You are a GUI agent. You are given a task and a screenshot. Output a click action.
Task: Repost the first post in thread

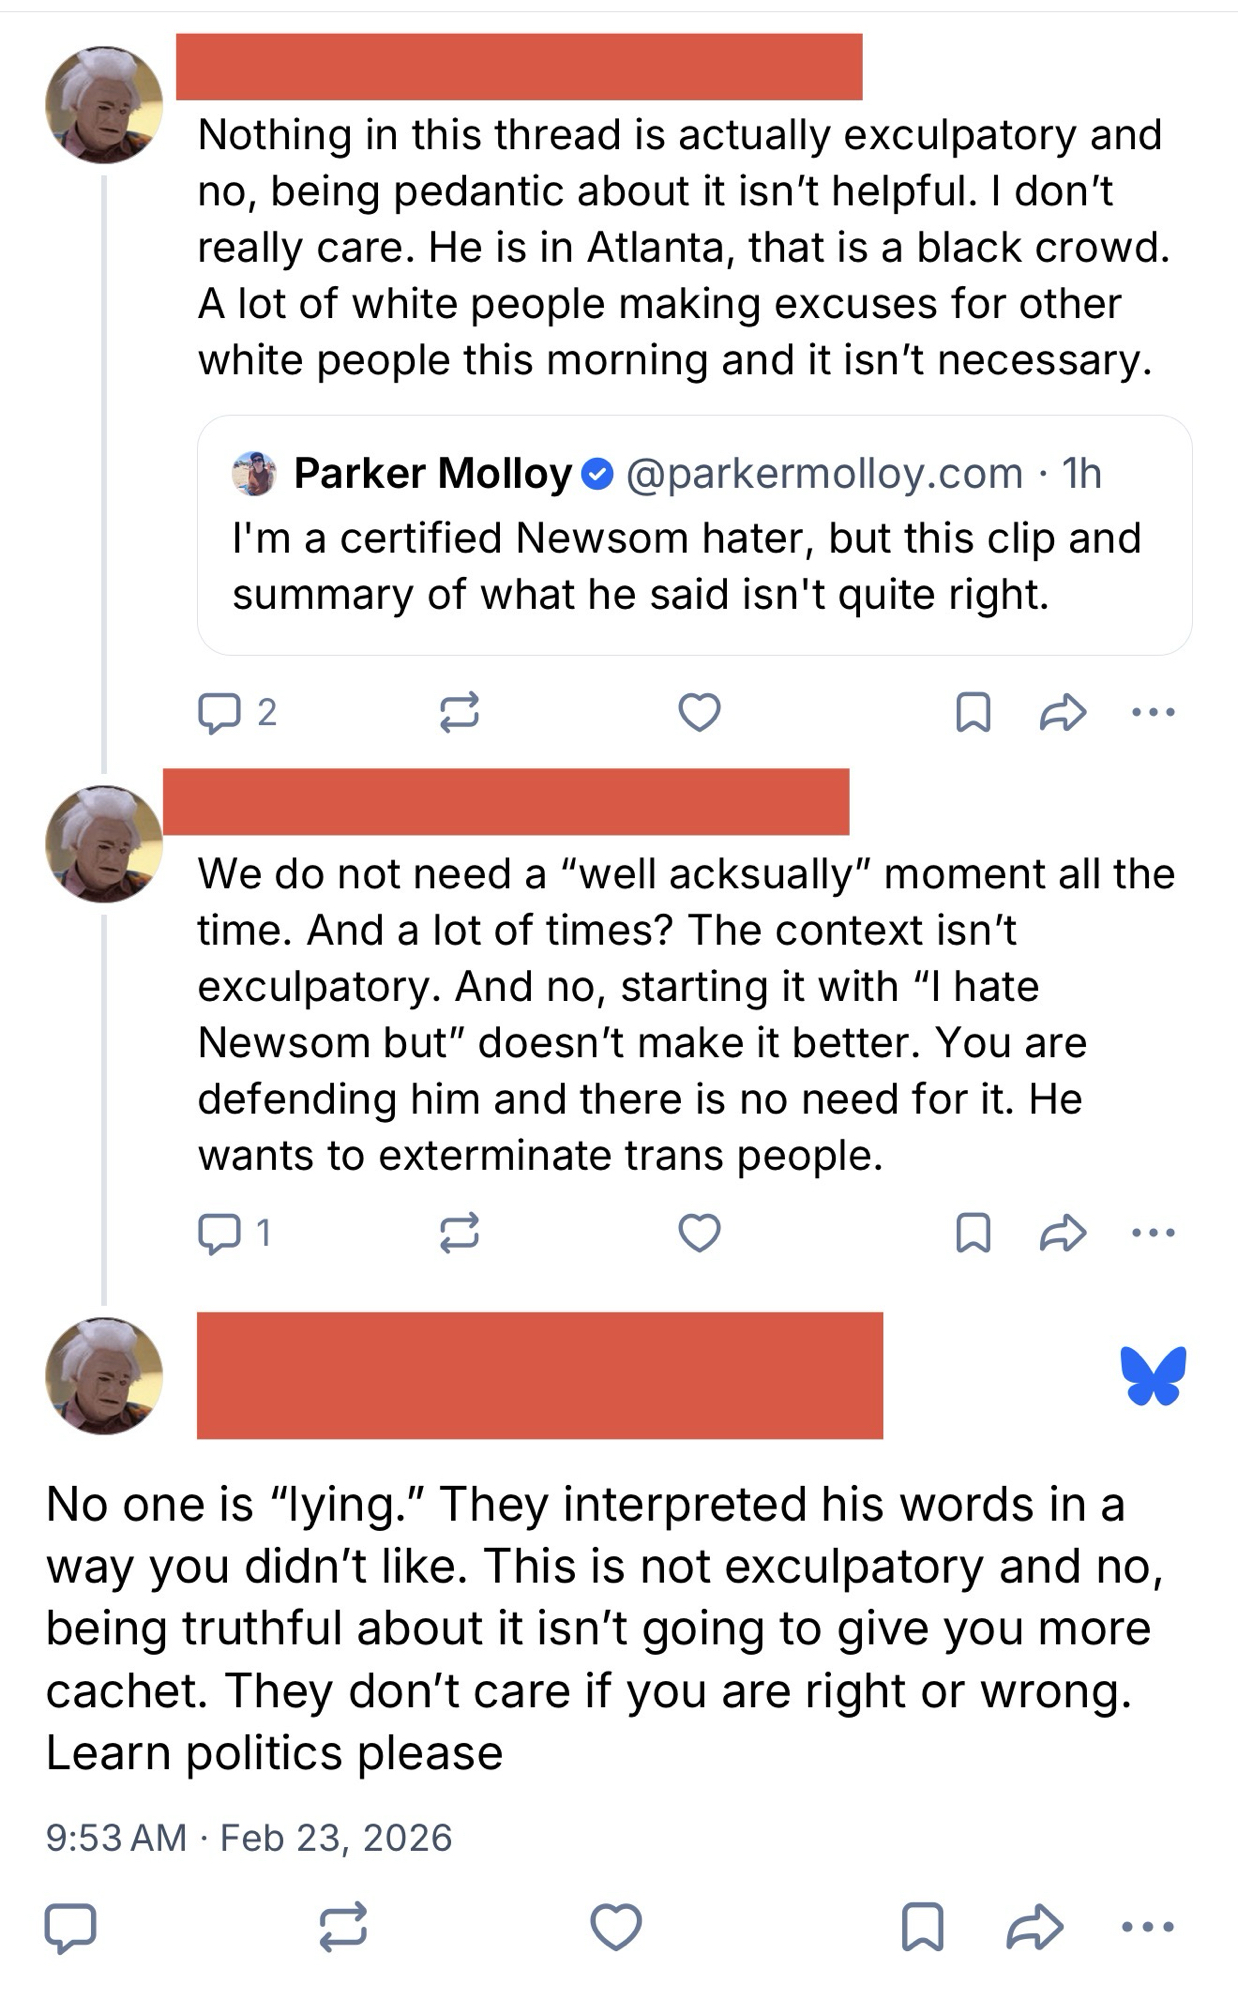459,713
